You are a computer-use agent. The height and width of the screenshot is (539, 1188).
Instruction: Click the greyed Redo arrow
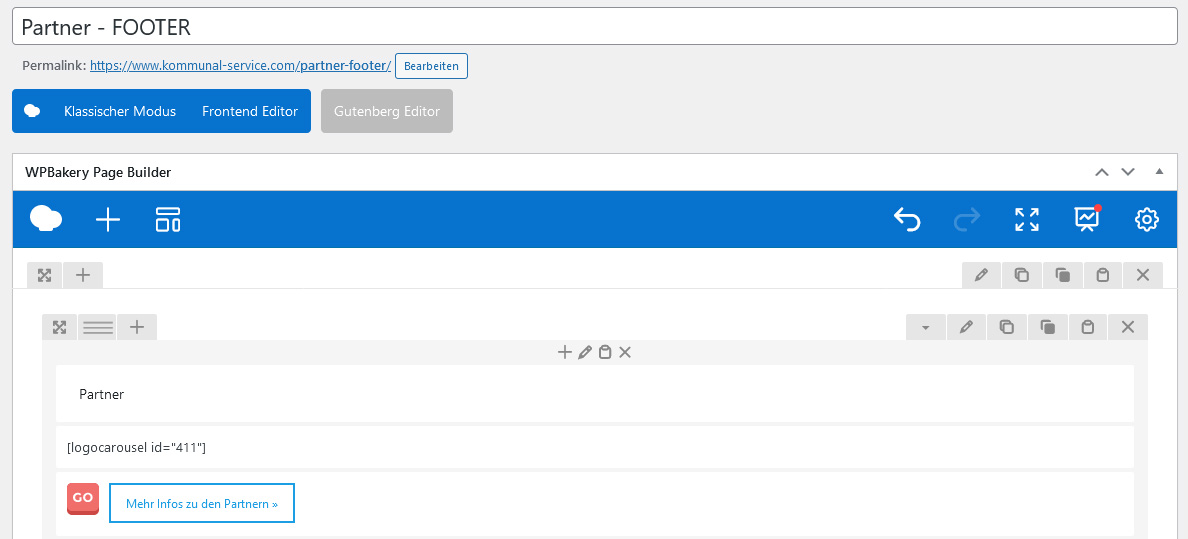click(x=967, y=220)
